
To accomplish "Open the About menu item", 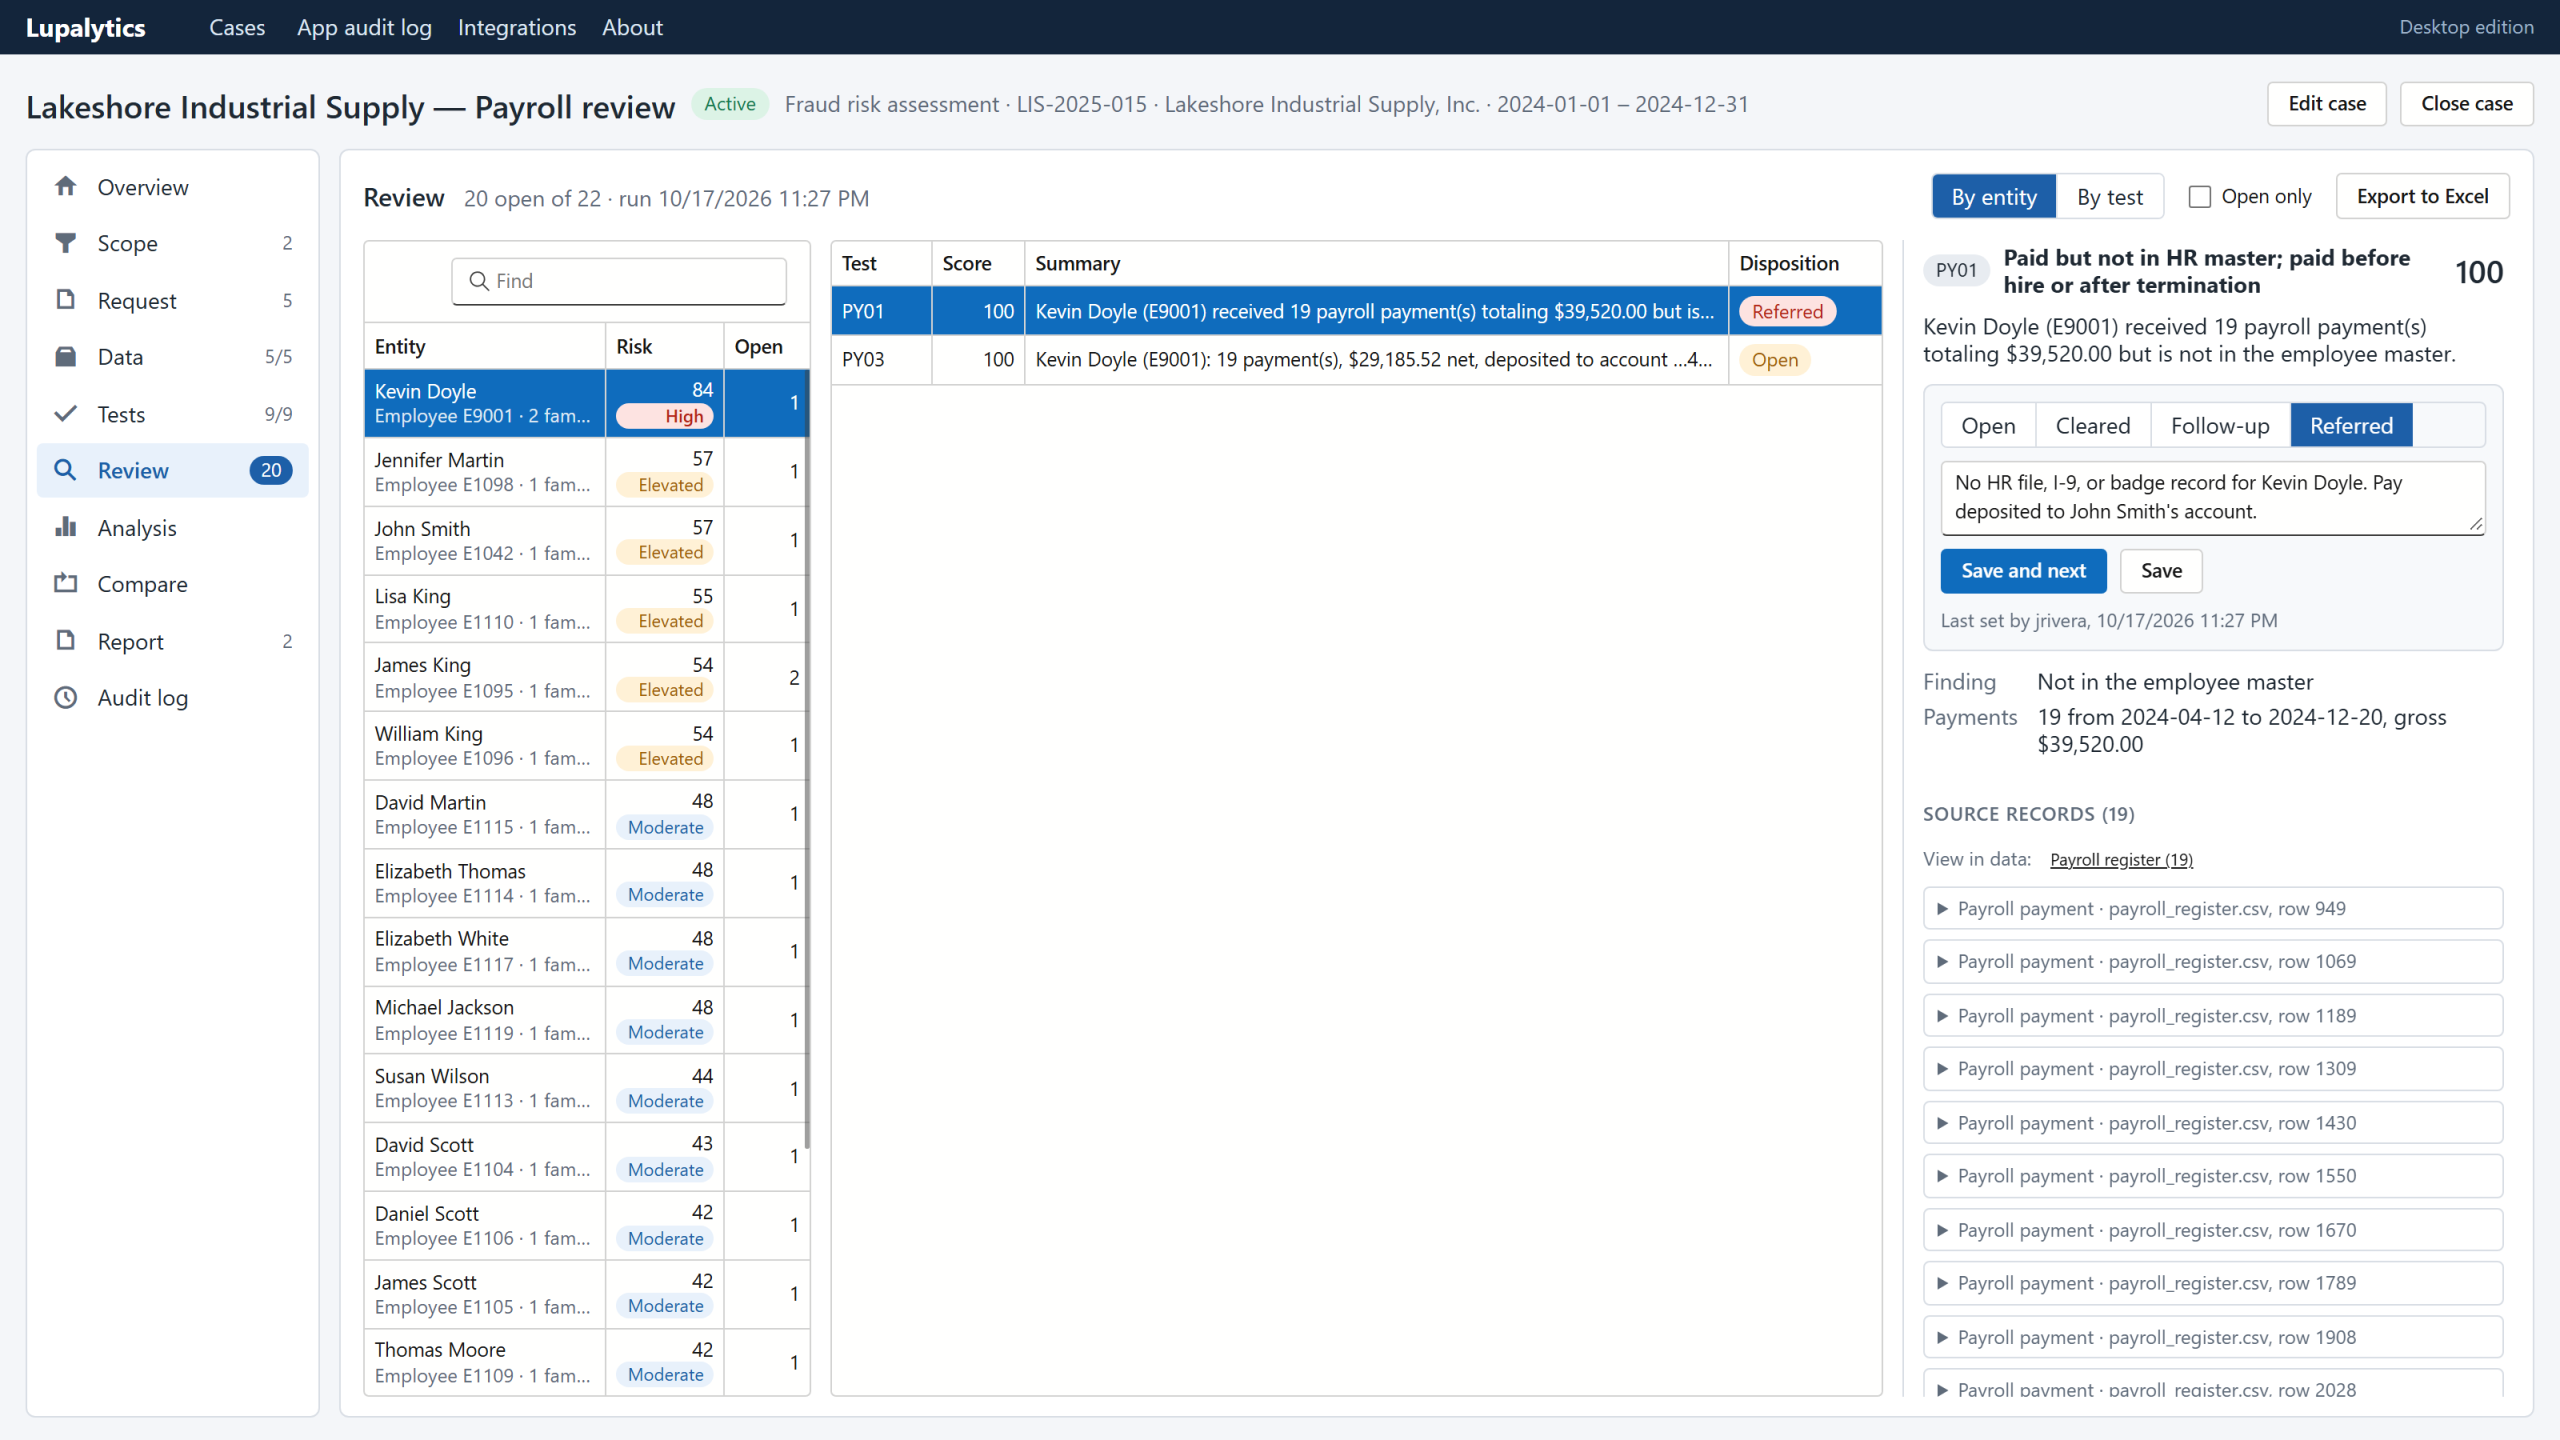I will pos(632,27).
